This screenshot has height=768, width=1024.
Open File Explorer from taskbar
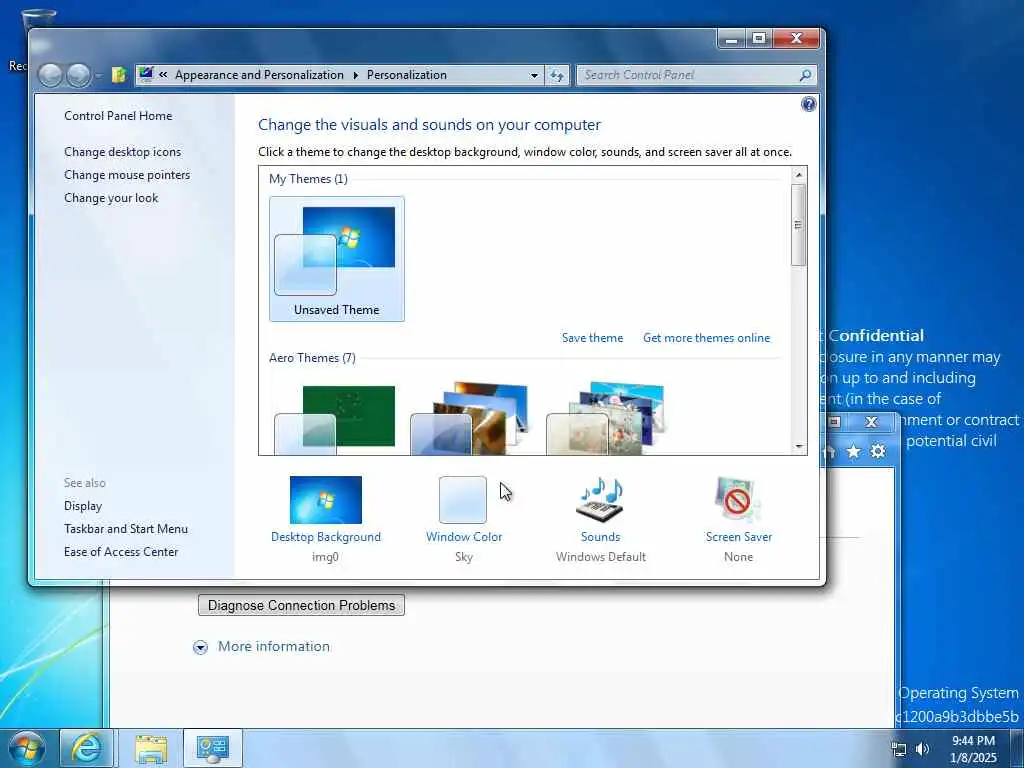click(x=151, y=748)
